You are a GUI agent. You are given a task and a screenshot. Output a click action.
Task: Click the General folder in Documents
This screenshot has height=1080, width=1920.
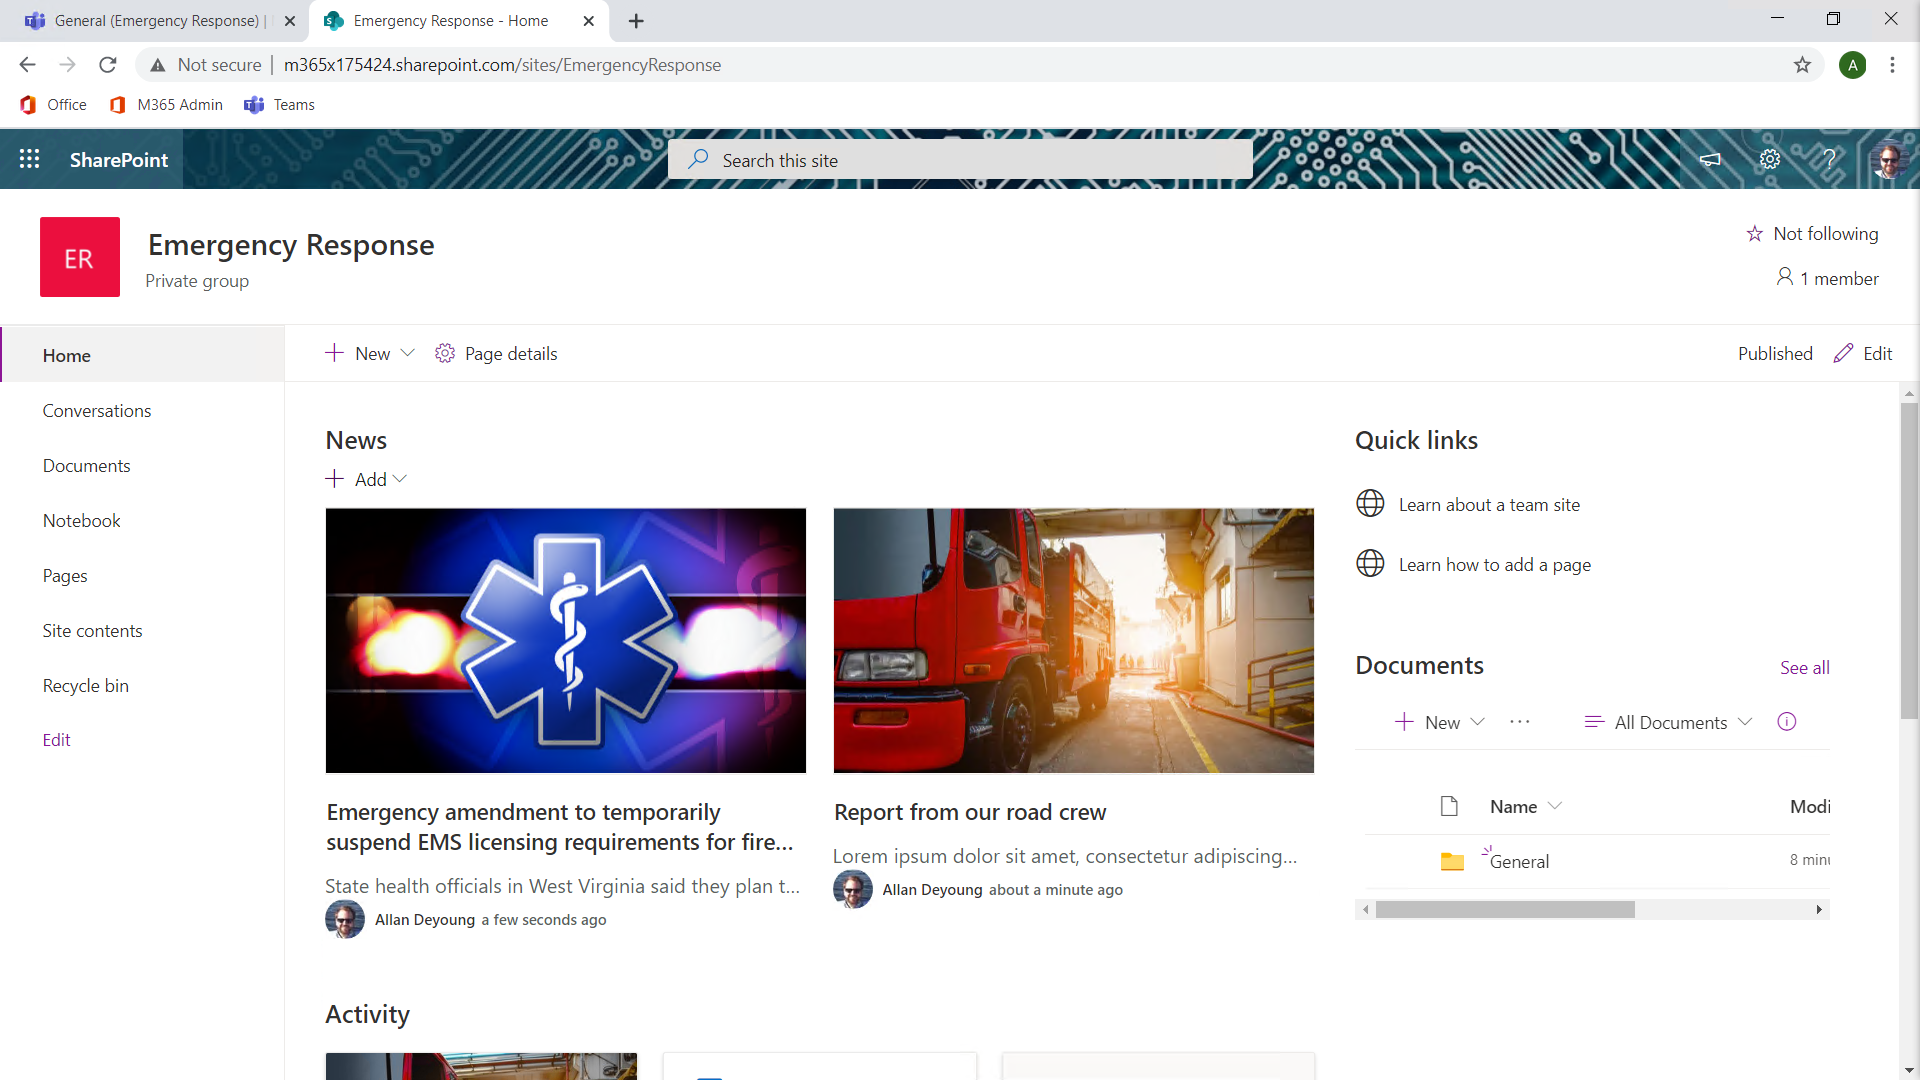[x=1518, y=861]
